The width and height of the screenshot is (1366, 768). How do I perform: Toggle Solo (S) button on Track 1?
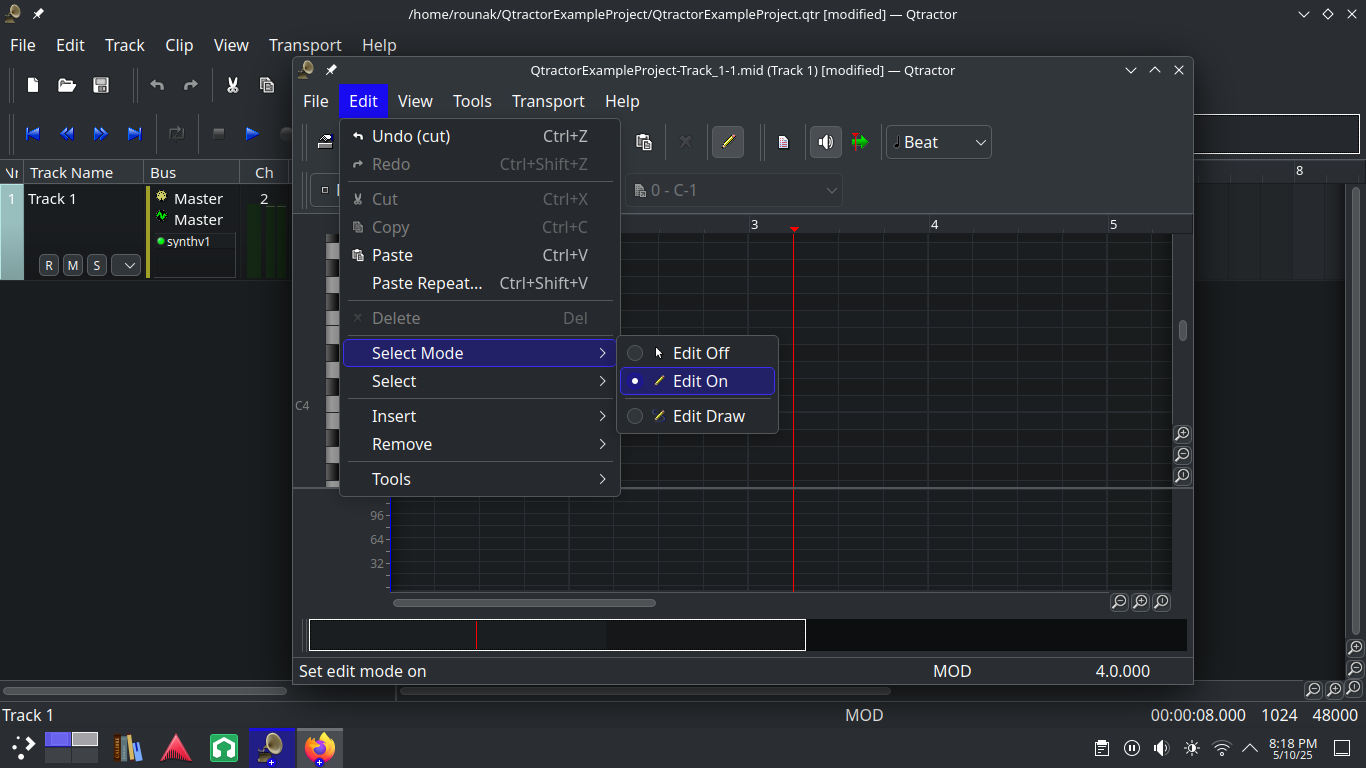pos(97,265)
